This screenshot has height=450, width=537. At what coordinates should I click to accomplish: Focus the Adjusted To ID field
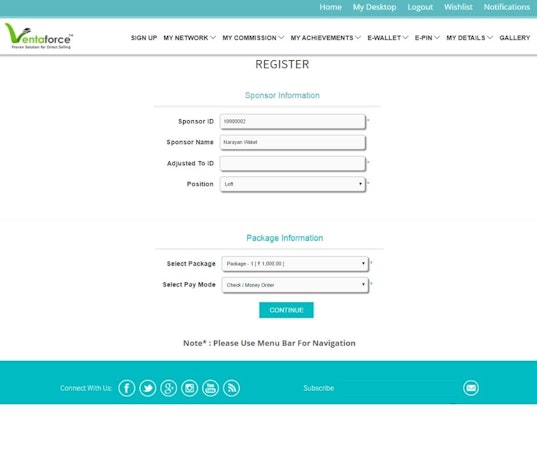[x=293, y=163]
